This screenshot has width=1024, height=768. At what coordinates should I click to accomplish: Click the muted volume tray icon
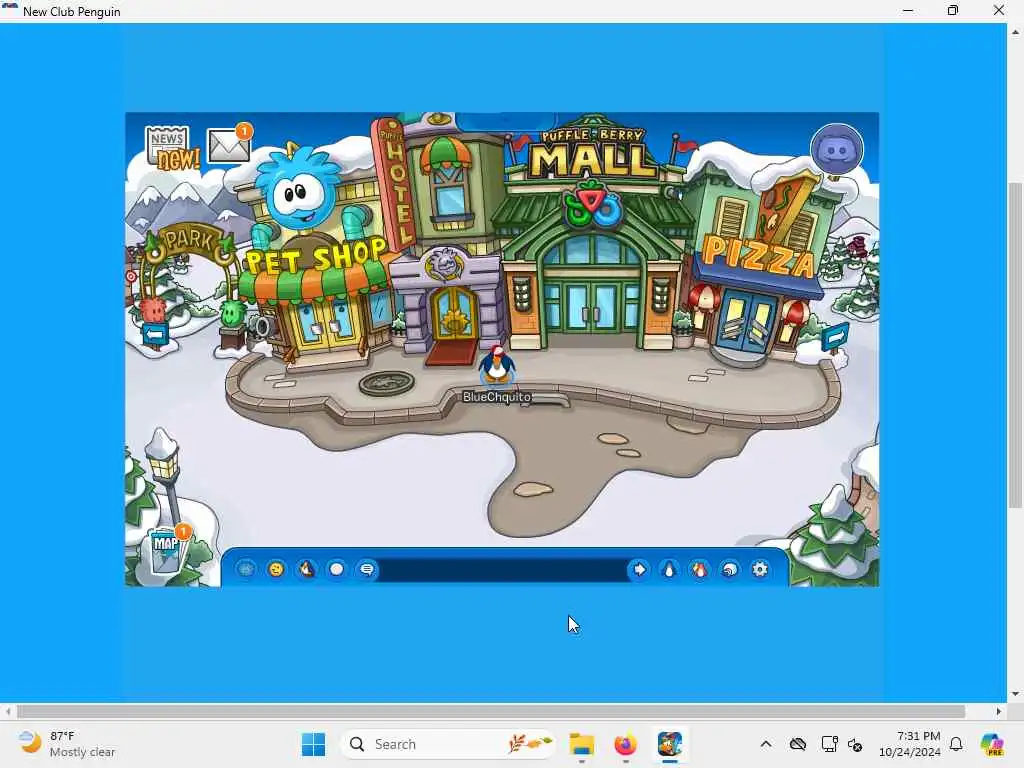click(x=855, y=744)
